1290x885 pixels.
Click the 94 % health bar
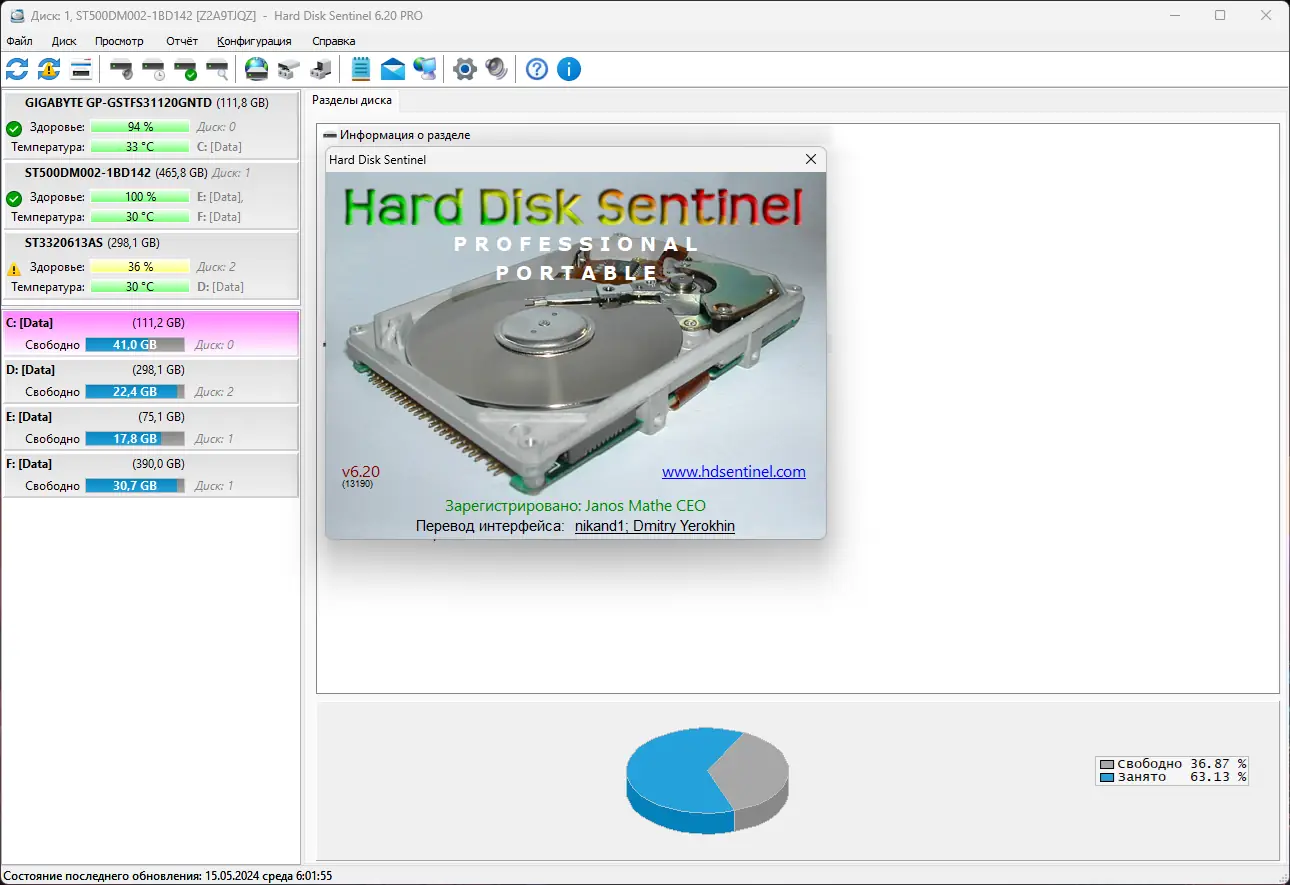tap(140, 127)
